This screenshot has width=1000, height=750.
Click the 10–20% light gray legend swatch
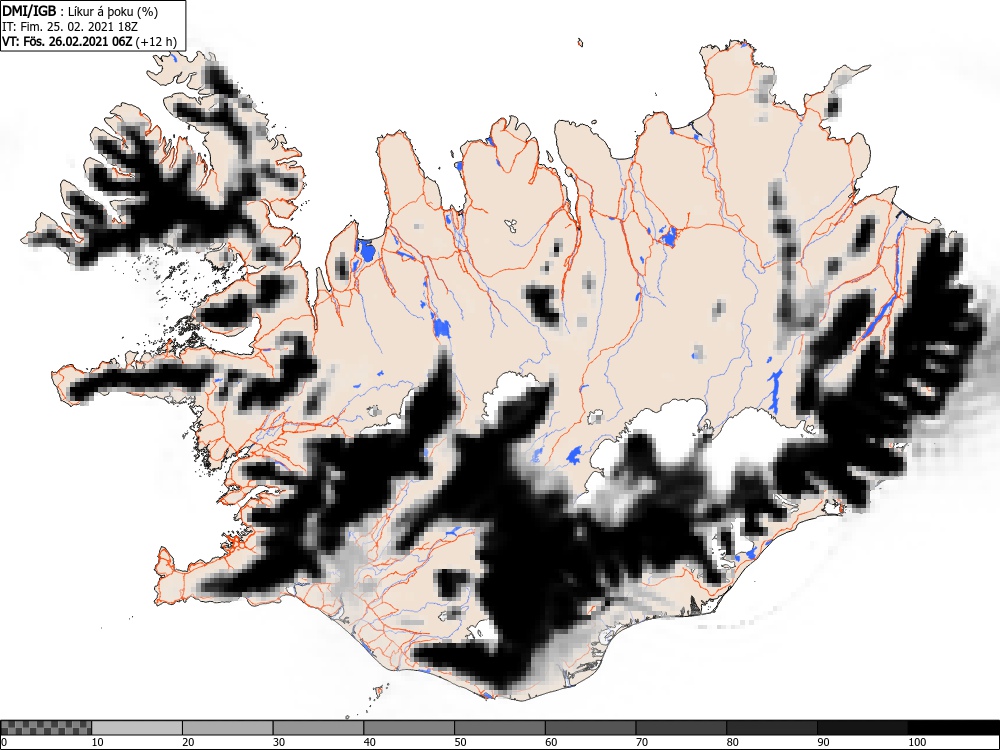(137, 728)
